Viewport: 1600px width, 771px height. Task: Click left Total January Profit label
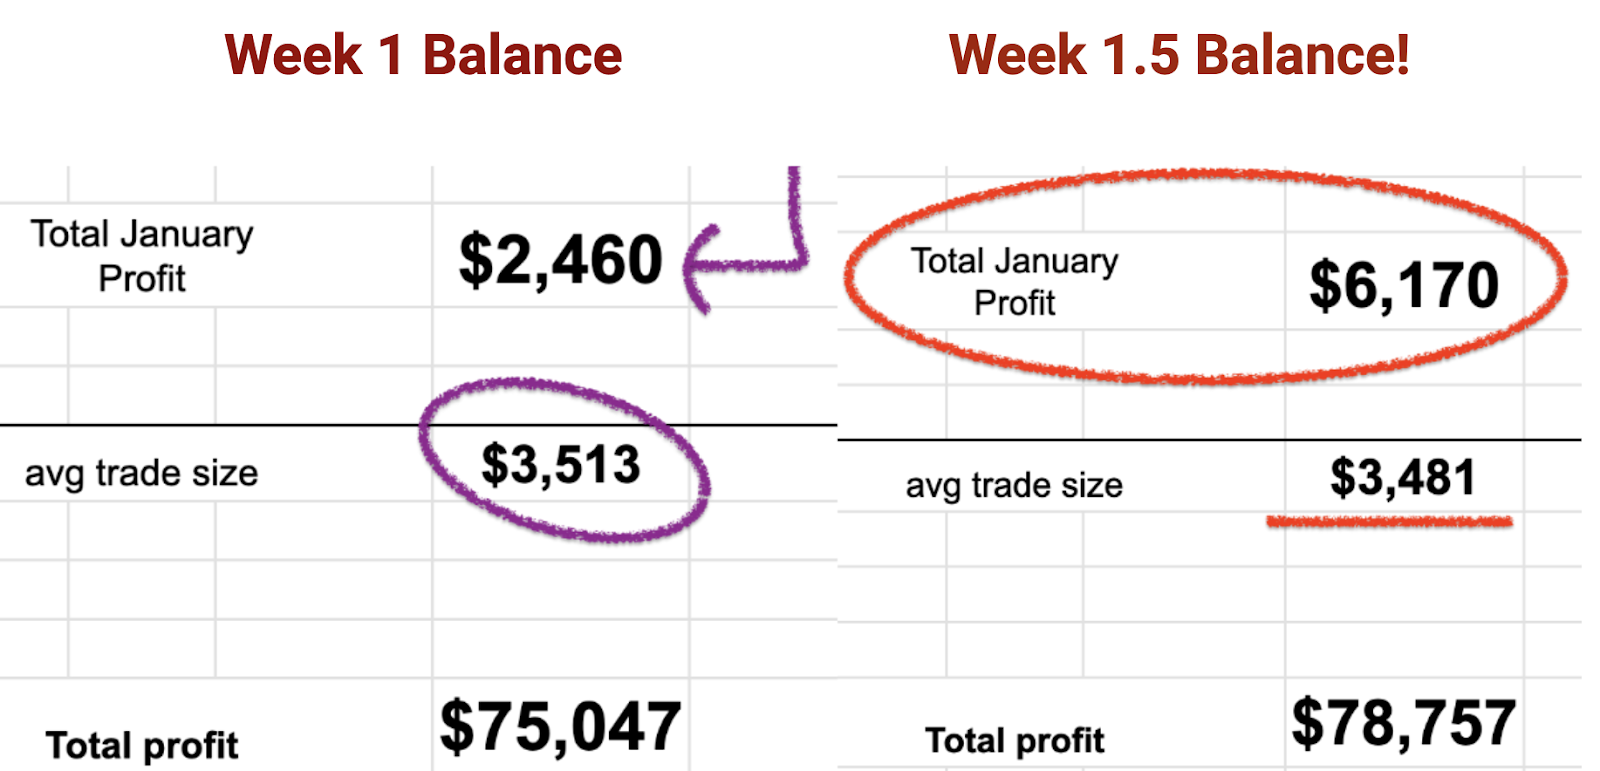142,256
